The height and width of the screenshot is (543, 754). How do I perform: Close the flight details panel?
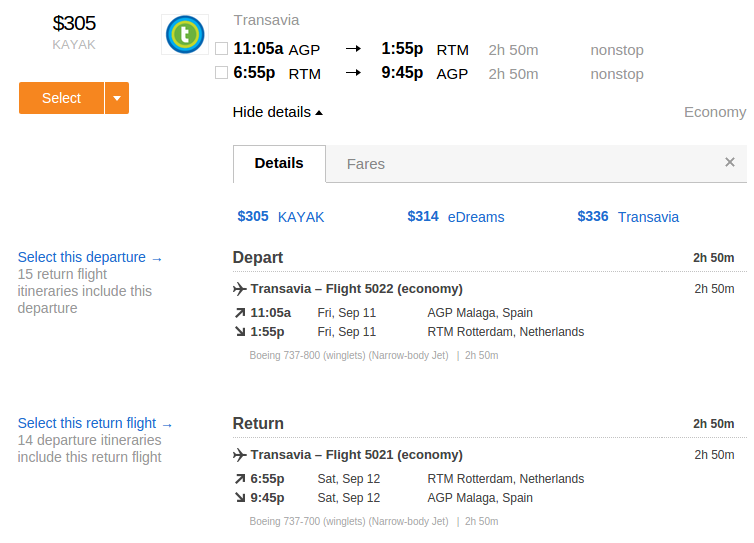pos(729,162)
